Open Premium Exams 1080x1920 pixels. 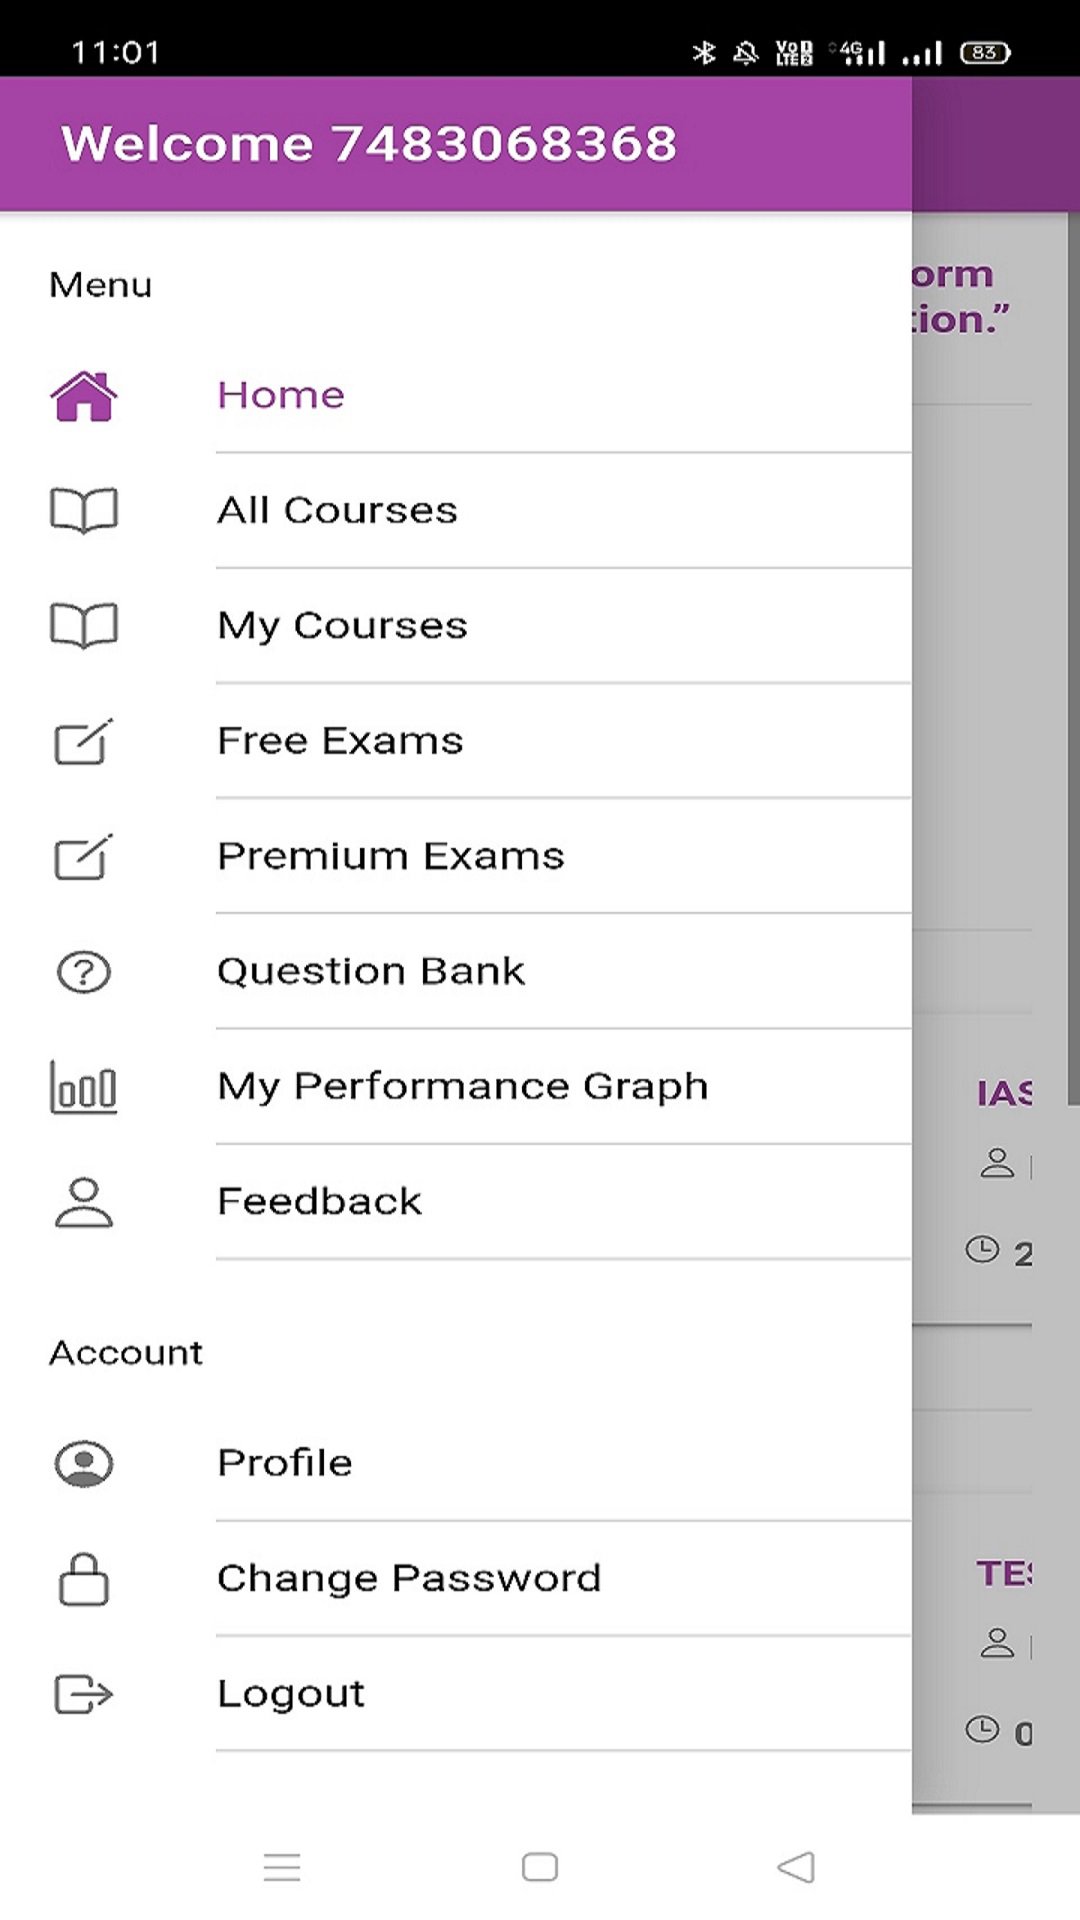click(x=391, y=857)
